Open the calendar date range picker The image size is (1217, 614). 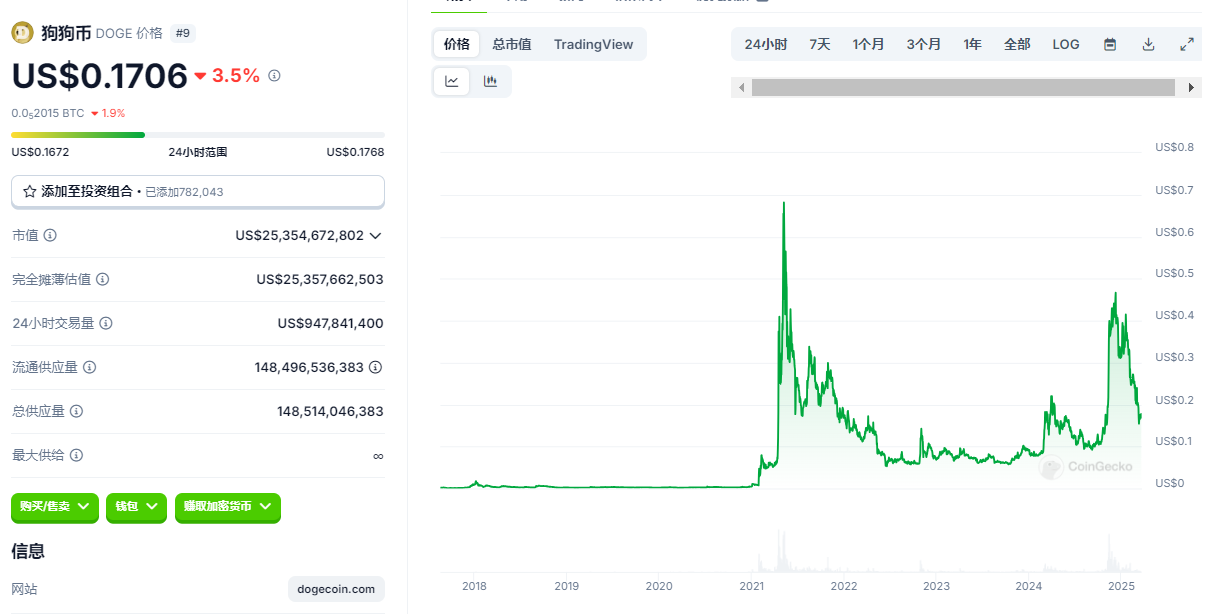pyautogui.click(x=1110, y=44)
